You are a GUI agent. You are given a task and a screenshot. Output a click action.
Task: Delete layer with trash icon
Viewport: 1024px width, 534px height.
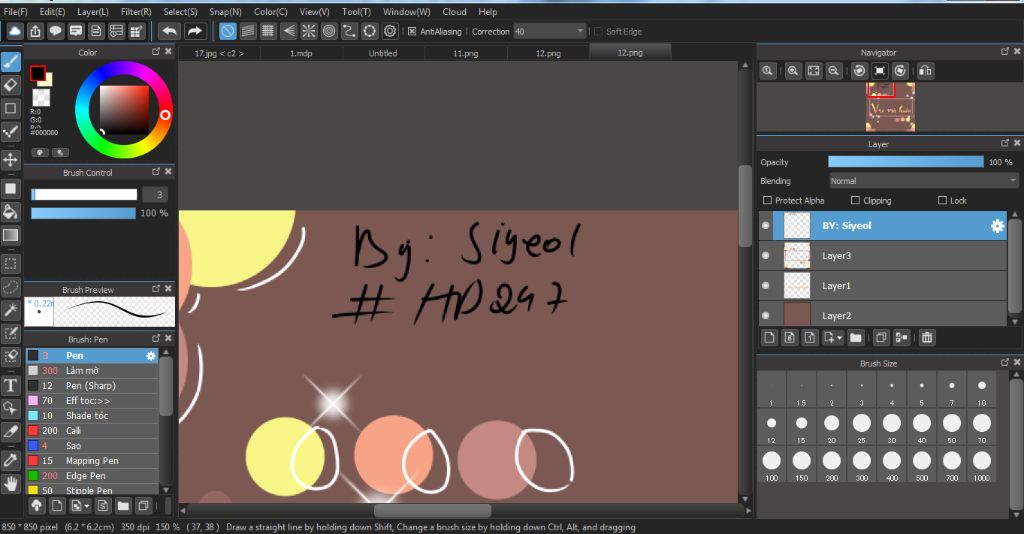[x=927, y=337]
